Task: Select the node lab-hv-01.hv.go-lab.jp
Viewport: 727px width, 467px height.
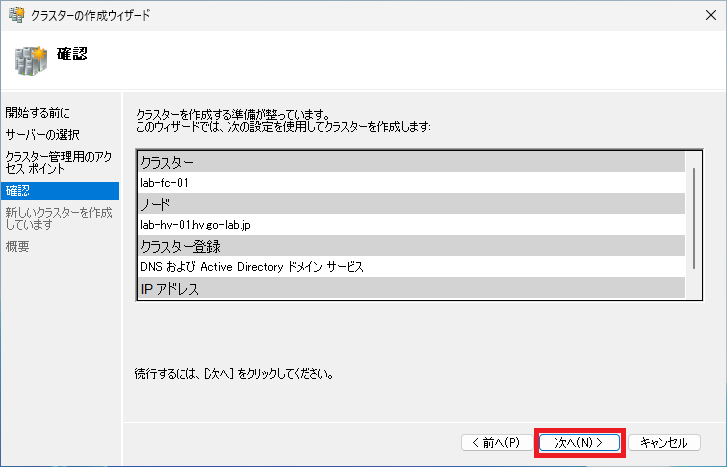Action: [195, 225]
